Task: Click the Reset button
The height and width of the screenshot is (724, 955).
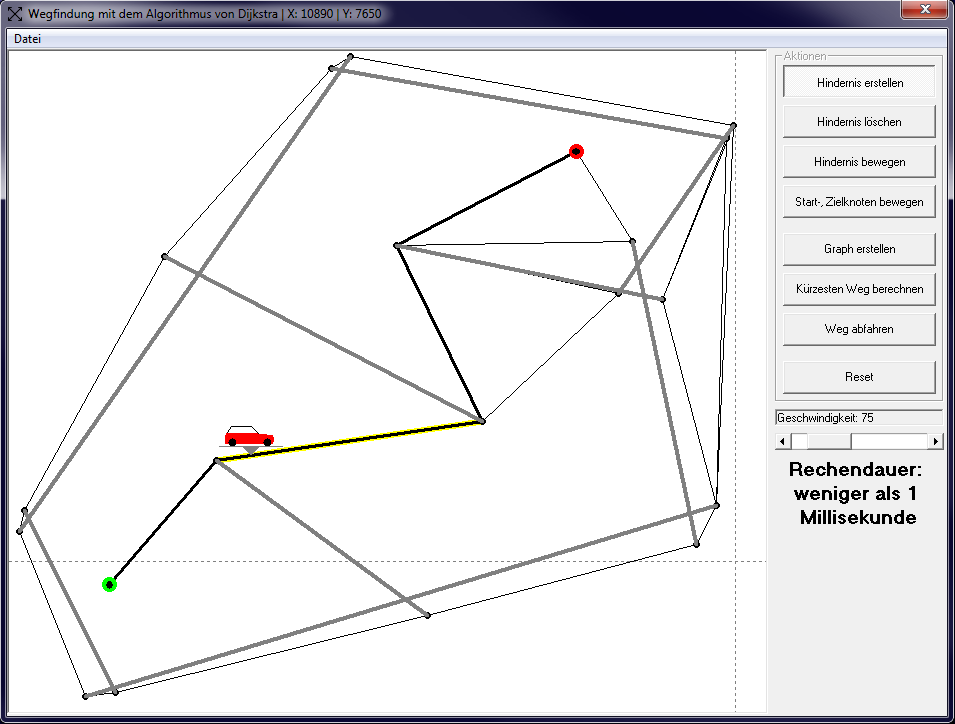Action: 859,377
